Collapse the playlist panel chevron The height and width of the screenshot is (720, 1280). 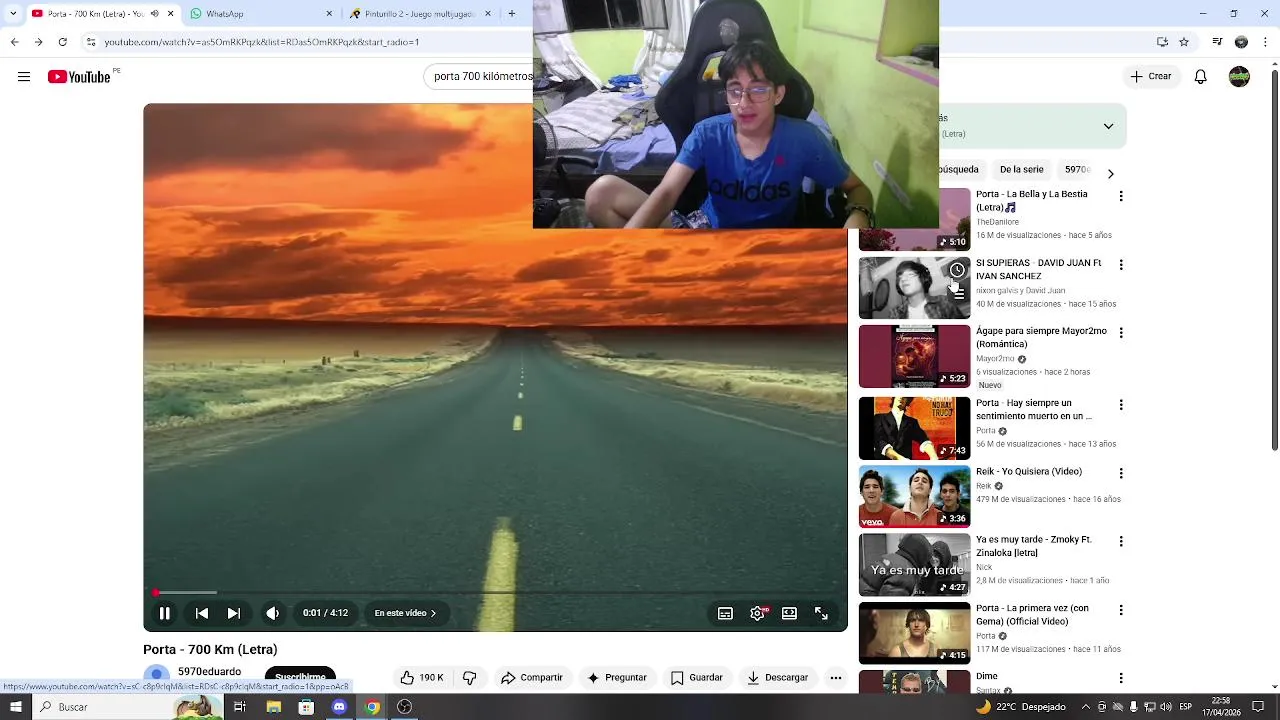1108,126
